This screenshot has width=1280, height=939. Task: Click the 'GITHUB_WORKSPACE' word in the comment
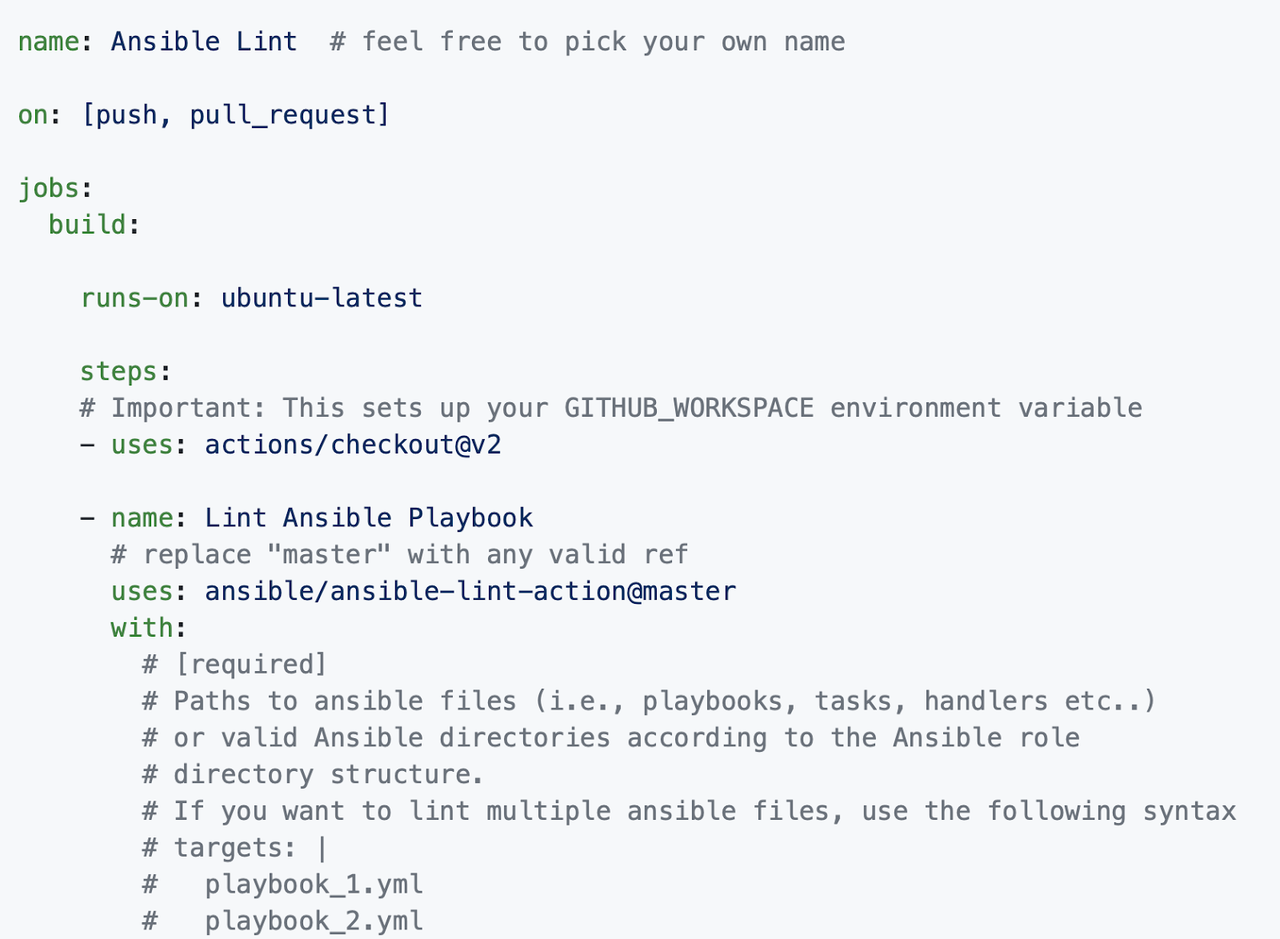point(688,408)
